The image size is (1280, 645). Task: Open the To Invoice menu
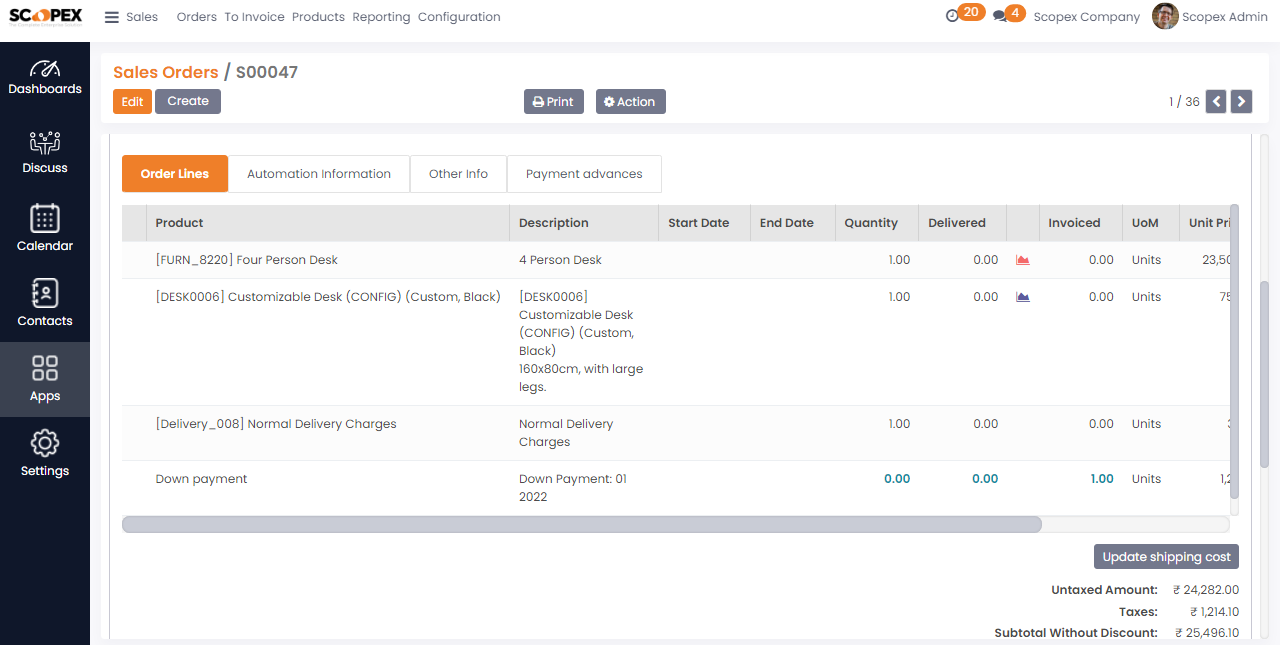pyautogui.click(x=254, y=17)
